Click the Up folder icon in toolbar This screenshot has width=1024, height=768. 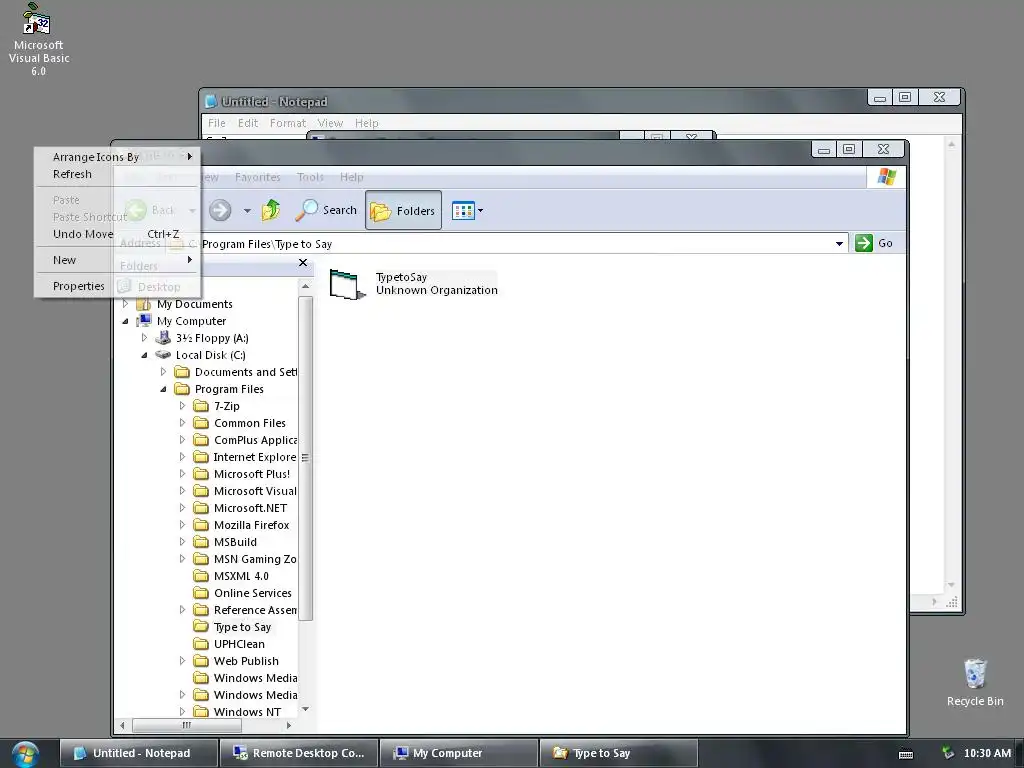point(271,210)
